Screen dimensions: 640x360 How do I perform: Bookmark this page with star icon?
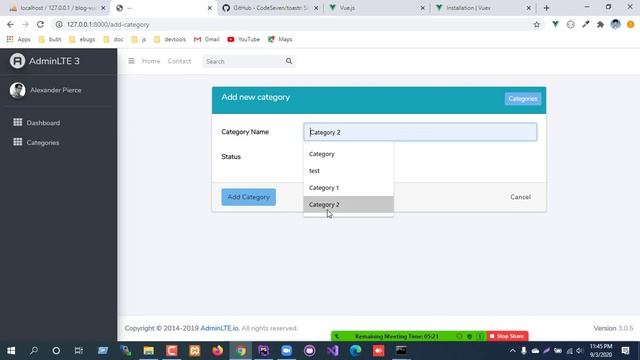click(536, 24)
